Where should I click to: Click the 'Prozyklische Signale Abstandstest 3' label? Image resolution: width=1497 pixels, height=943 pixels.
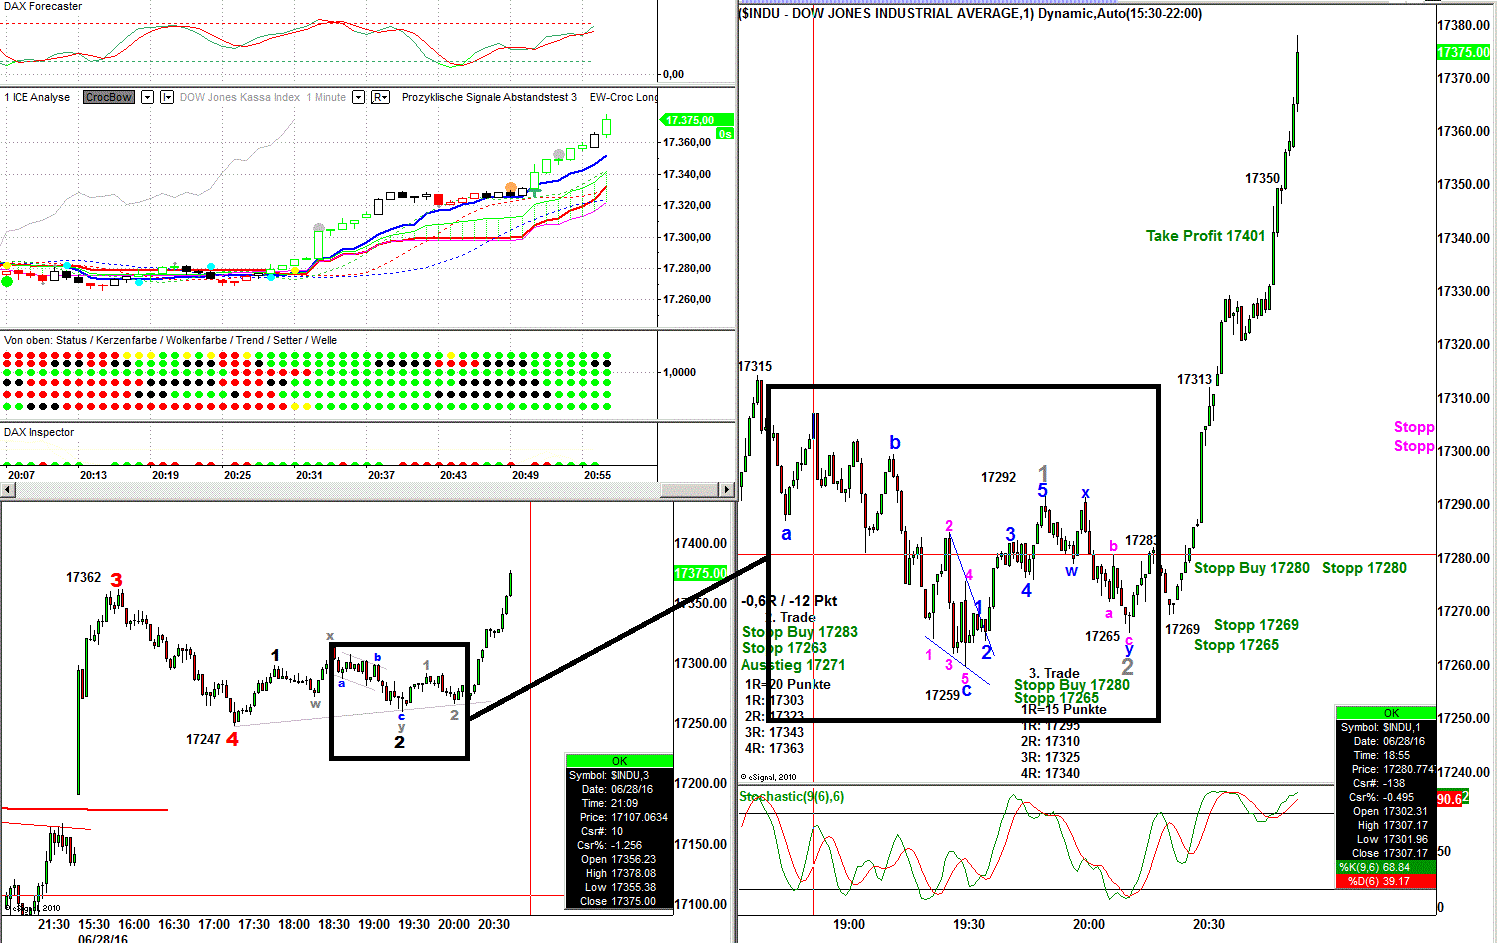489,97
